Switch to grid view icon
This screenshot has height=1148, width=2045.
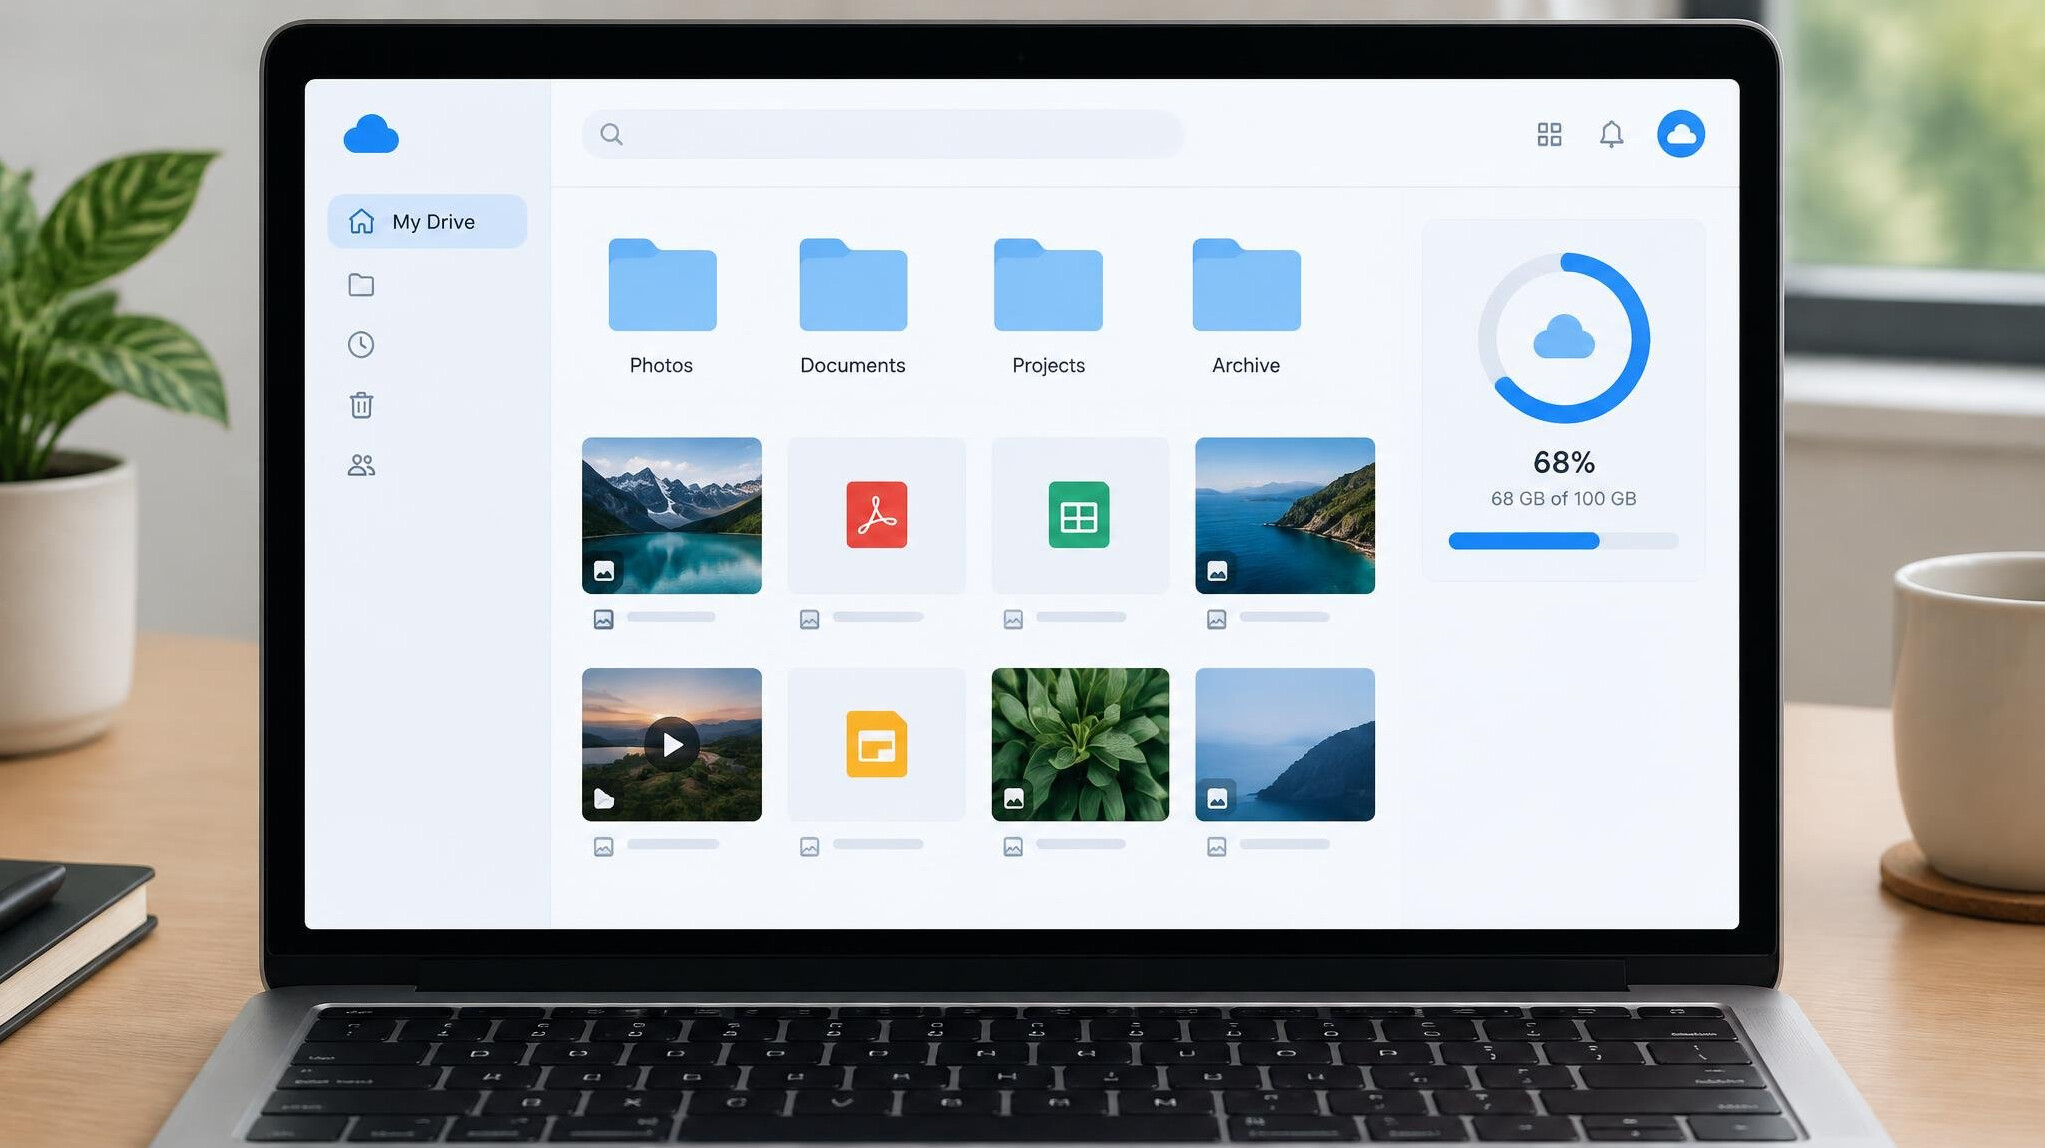point(1549,134)
